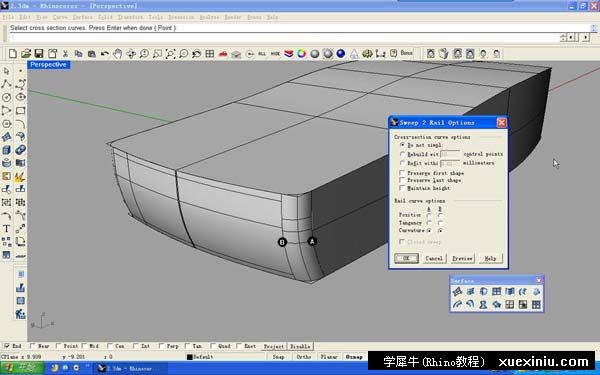Click the Undo arrow icon
Screen dimensions: 600x375
click(x=104, y=54)
